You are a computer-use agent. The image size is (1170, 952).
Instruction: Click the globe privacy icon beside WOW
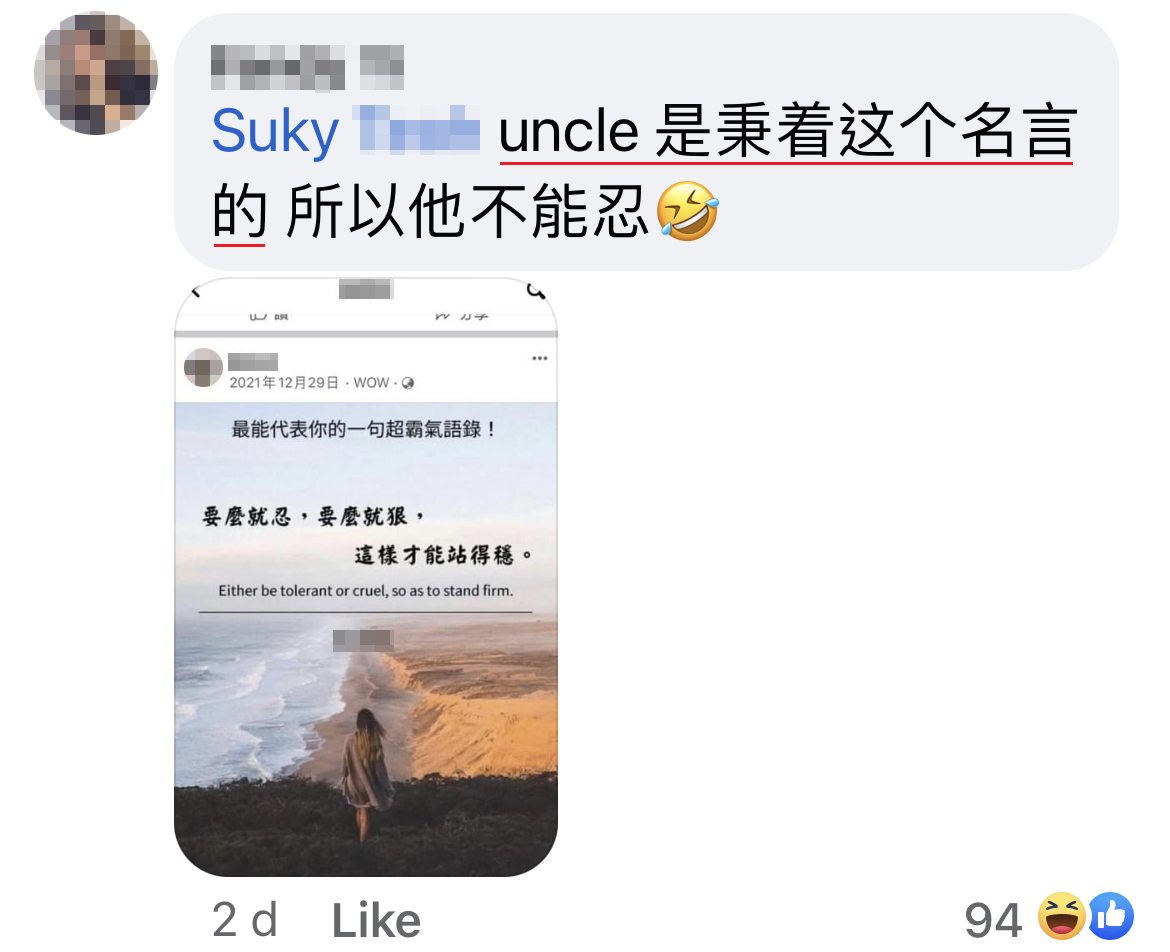point(407,383)
